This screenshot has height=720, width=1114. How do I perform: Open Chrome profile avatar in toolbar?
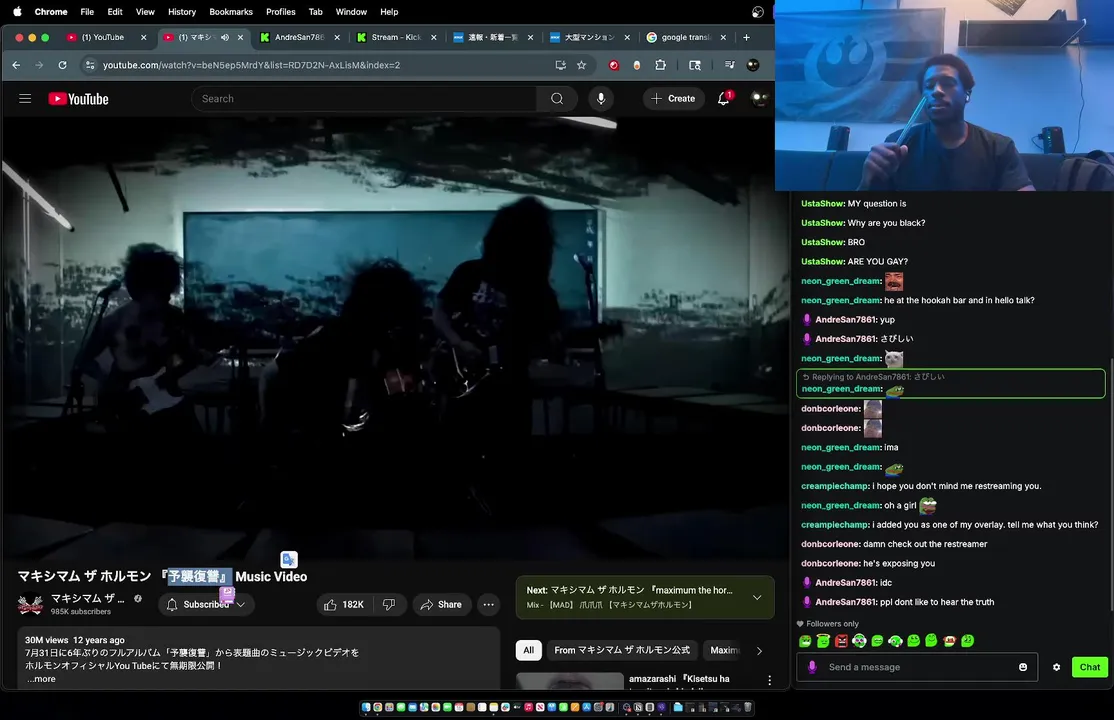[x=753, y=65]
